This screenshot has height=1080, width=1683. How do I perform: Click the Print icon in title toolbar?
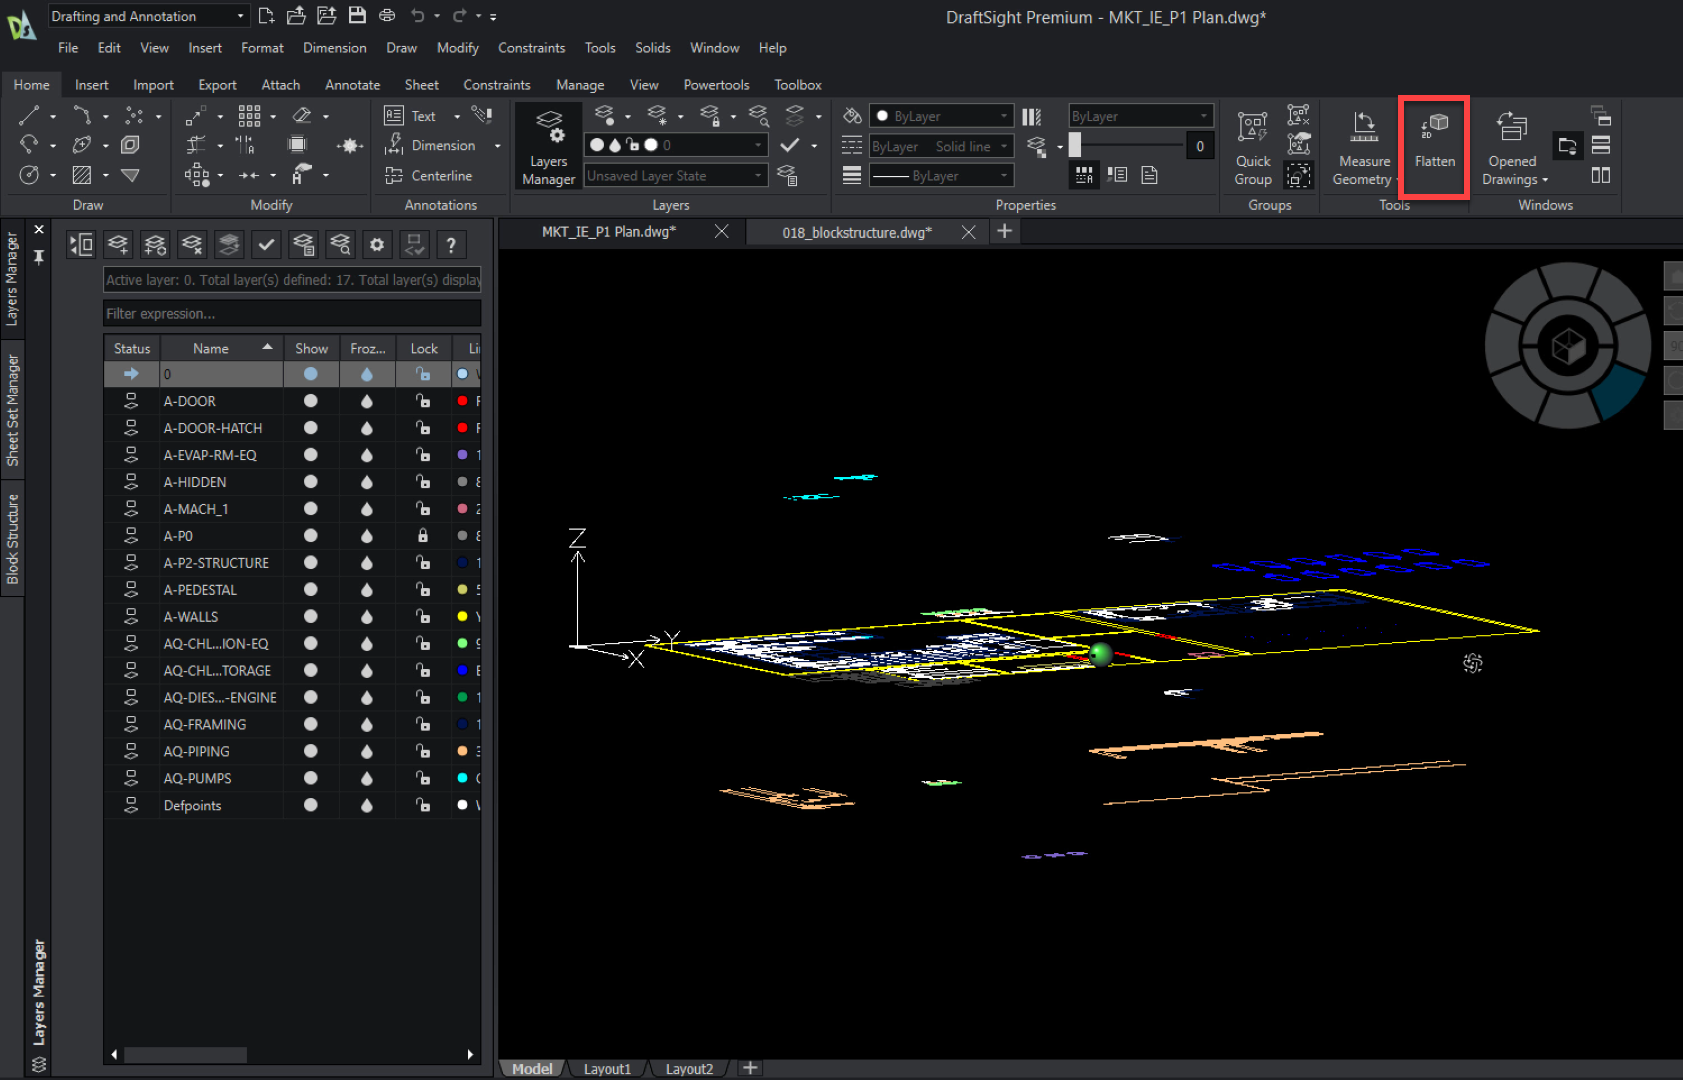click(x=387, y=15)
